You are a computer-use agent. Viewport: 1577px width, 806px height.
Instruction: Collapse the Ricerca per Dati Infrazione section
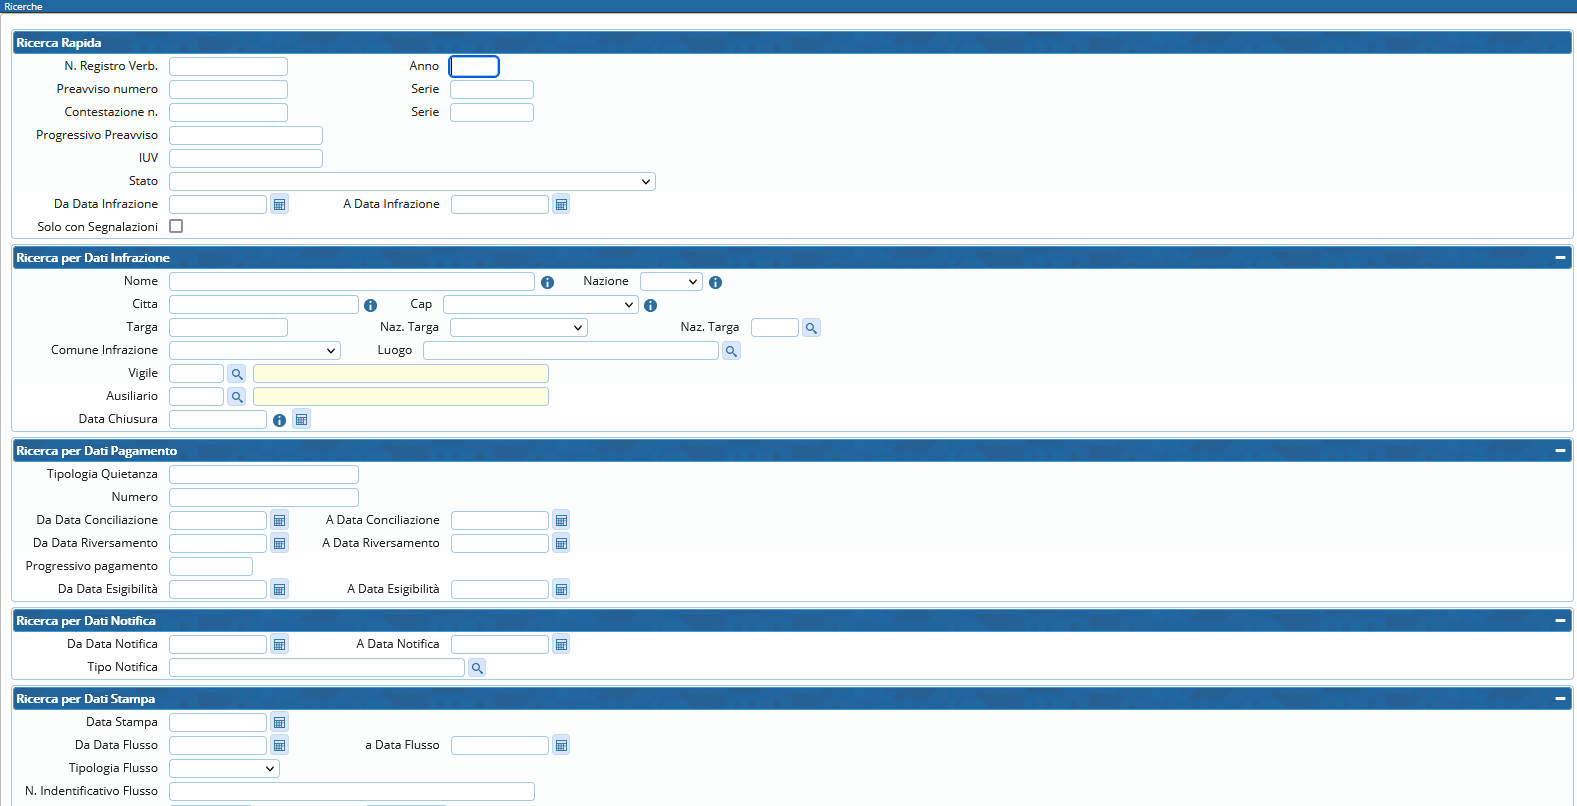tap(1559, 258)
